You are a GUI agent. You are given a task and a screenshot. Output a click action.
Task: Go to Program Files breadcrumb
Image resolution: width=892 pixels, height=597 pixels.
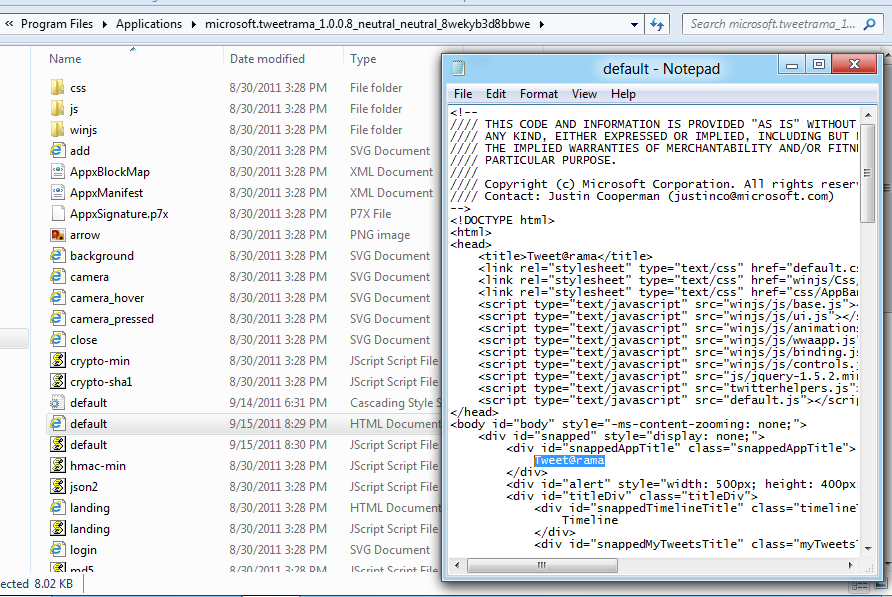[x=57, y=24]
